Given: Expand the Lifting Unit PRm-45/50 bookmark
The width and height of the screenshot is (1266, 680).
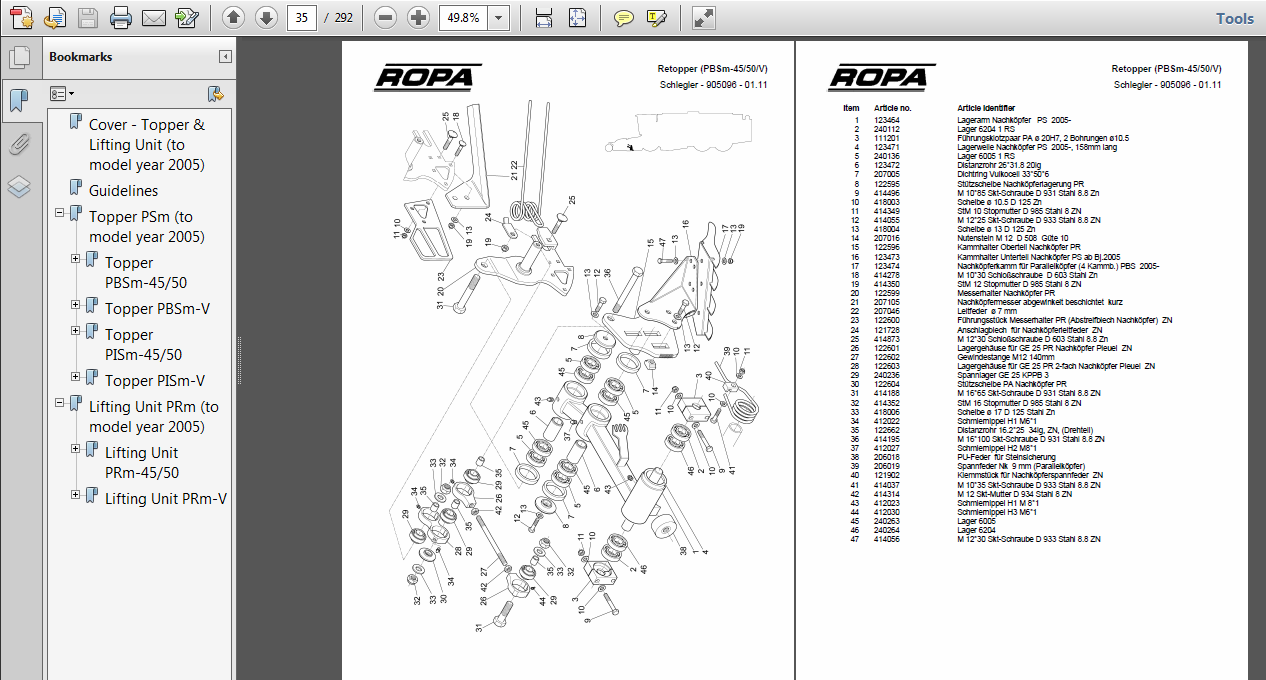Looking at the screenshot, I should [75, 449].
